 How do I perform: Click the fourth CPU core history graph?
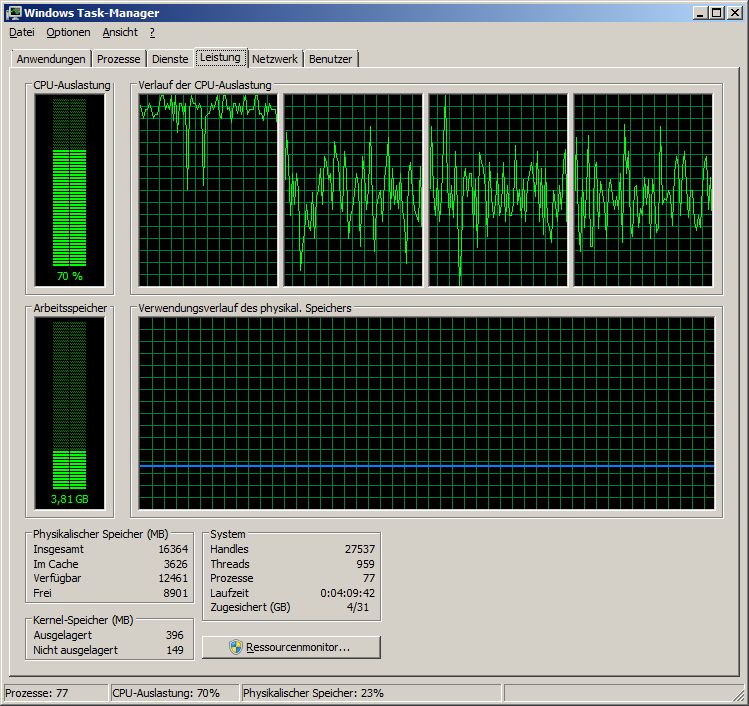coord(643,190)
